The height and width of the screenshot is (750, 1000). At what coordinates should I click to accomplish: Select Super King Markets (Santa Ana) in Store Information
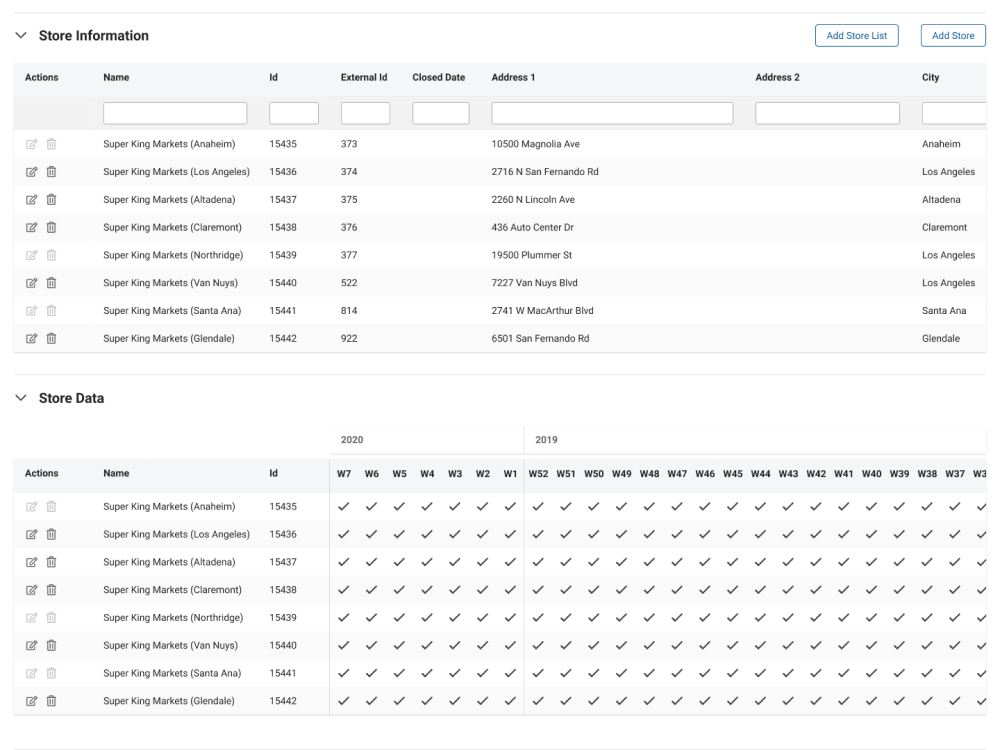click(172, 311)
